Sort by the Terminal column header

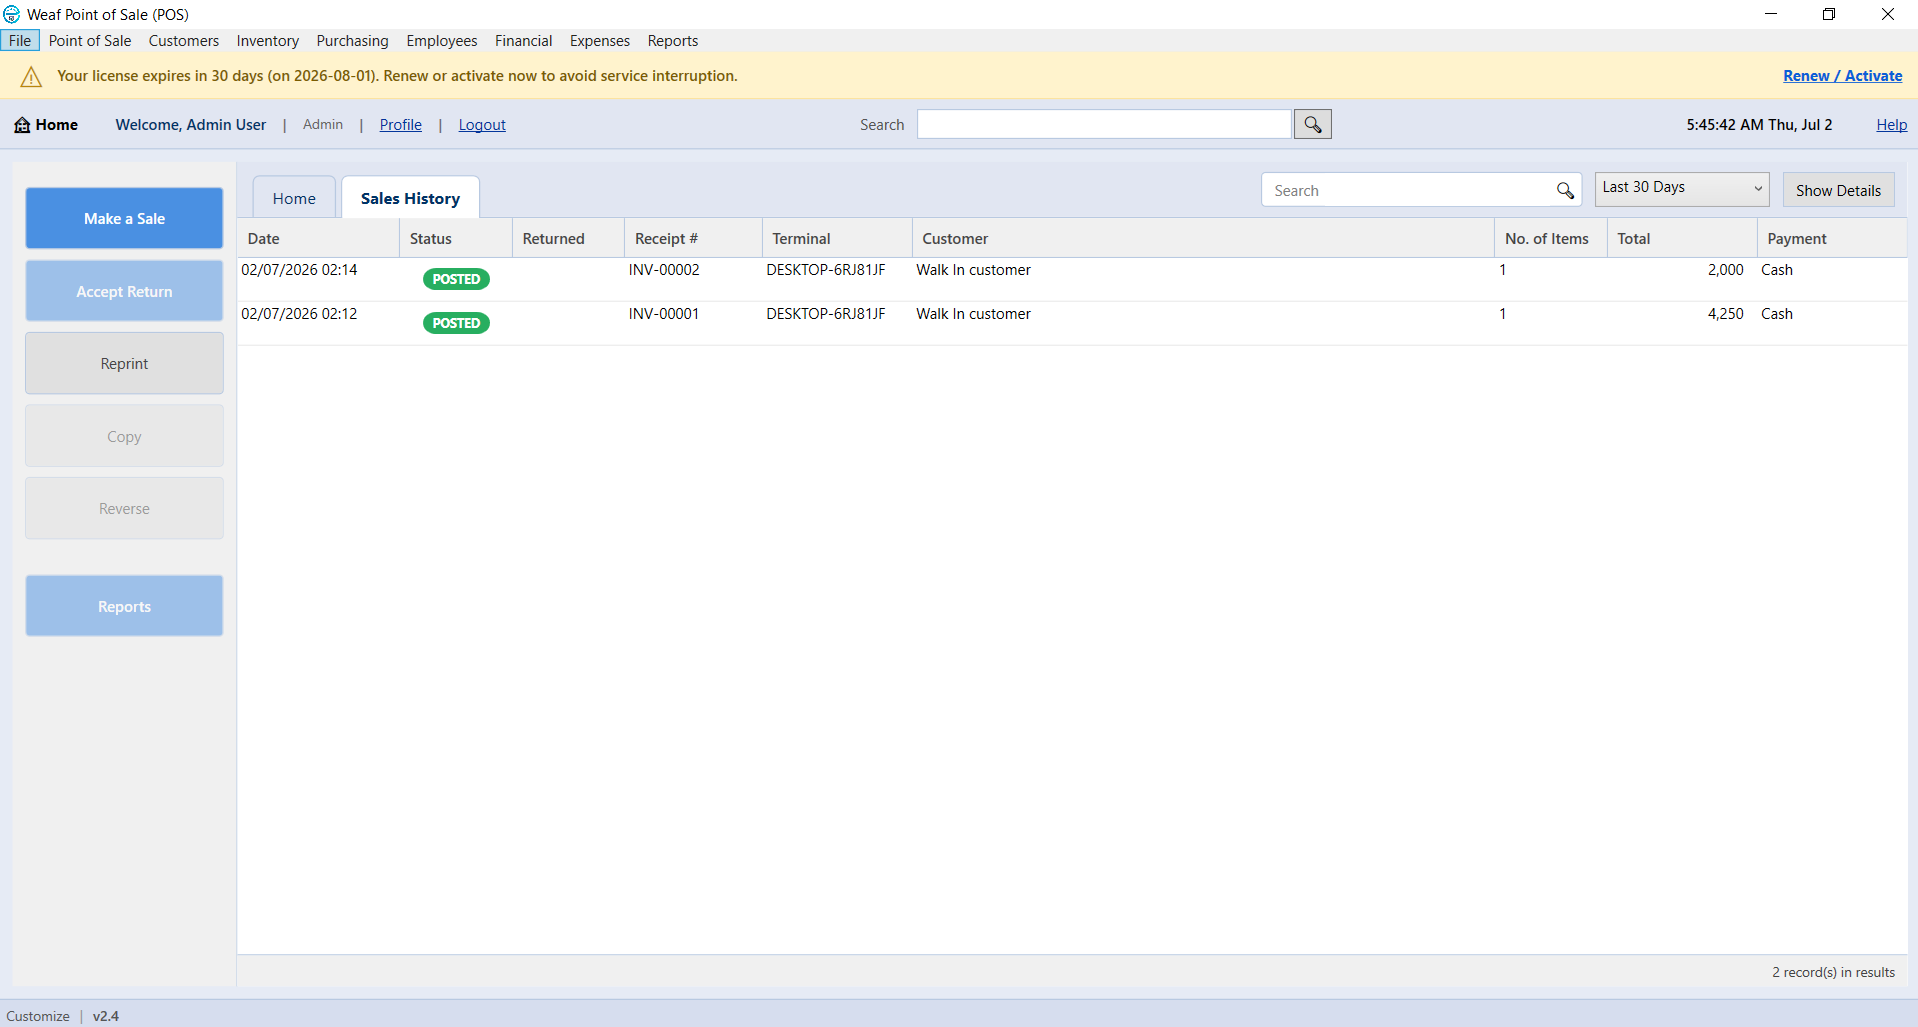point(837,238)
